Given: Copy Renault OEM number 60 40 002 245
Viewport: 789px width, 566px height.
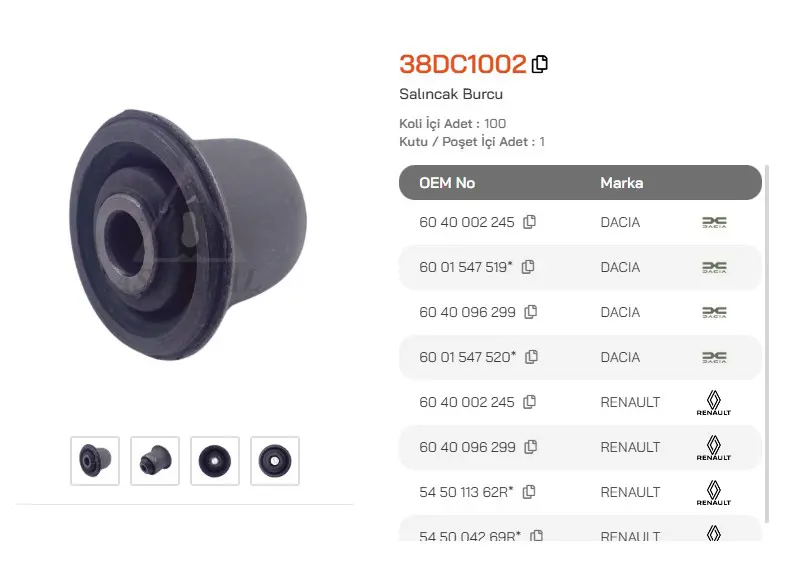Looking at the screenshot, I should click(529, 402).
